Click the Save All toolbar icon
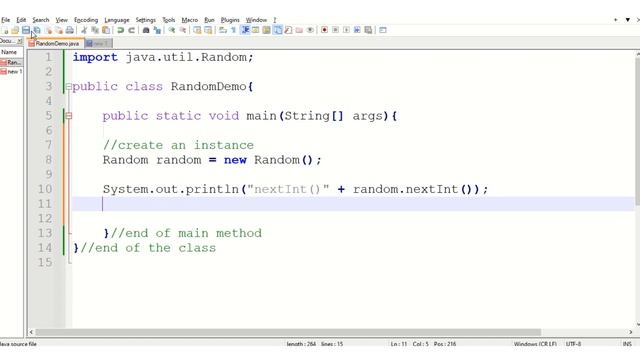The height and width of the screenshot is (360, 640). [37, 30]
